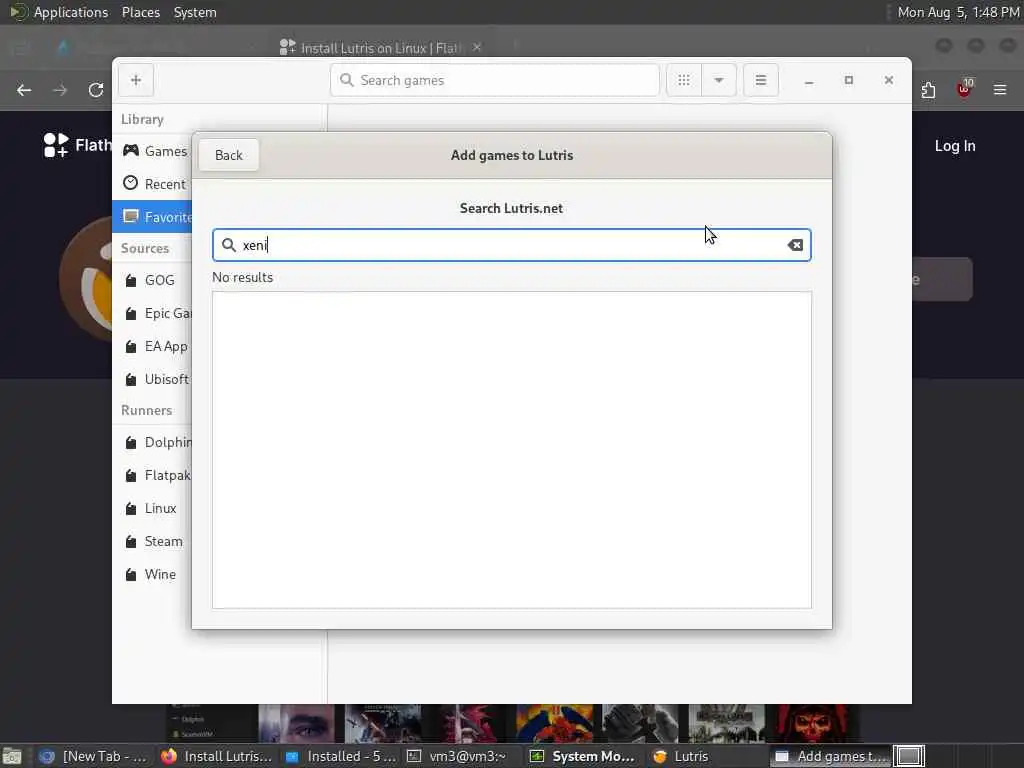Screen dimensions: 1024x768
Task: Close the Install Lutris on Linux tab
Action: point(477,47)
